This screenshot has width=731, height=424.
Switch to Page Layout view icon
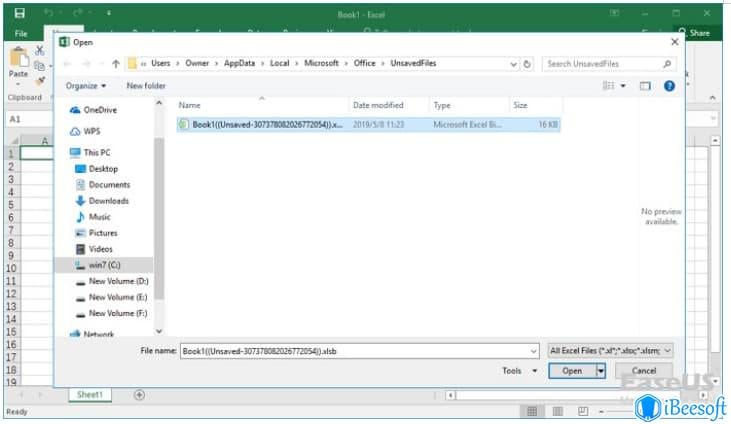tap(558, 411)
